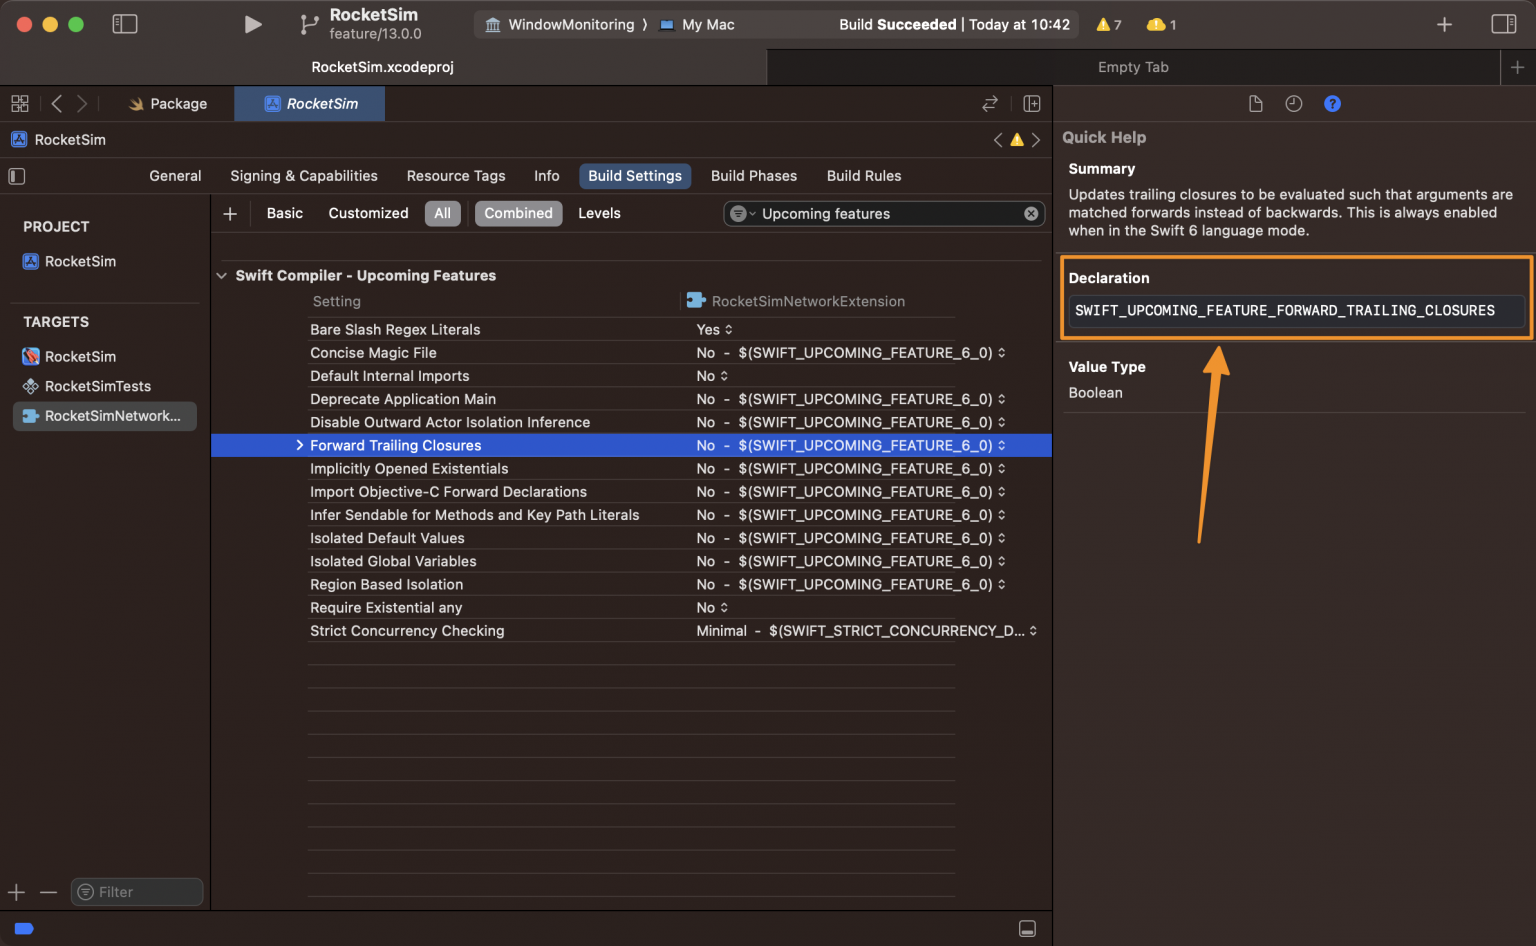Add editor on right split icon
This screenshot has width=1536, height=946.
(x=1032, y=104)
